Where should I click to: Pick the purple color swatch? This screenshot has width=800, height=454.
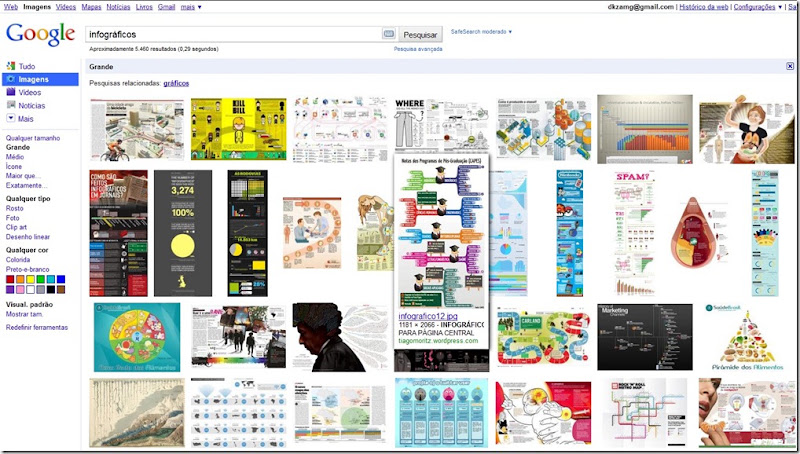point(10,289)
